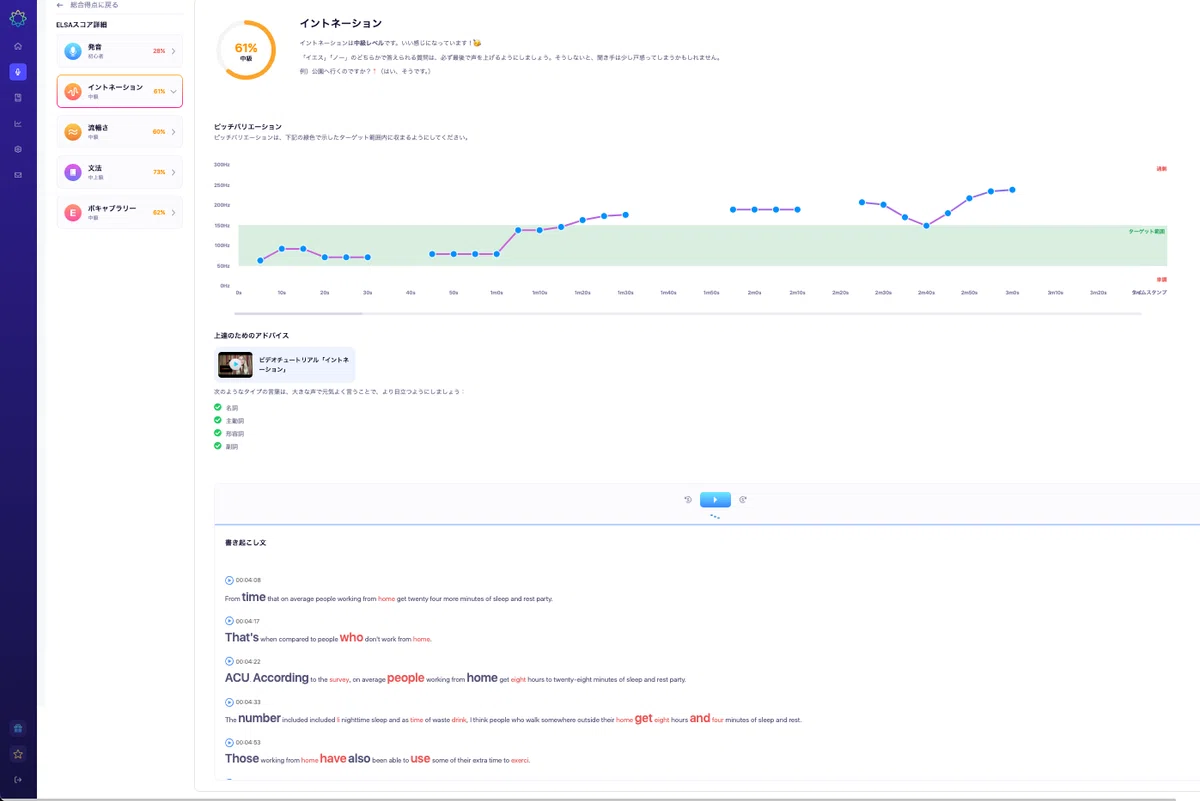Play the transcript segment at 00:04:22
The image size is (1200, 801).
point(229,661)
